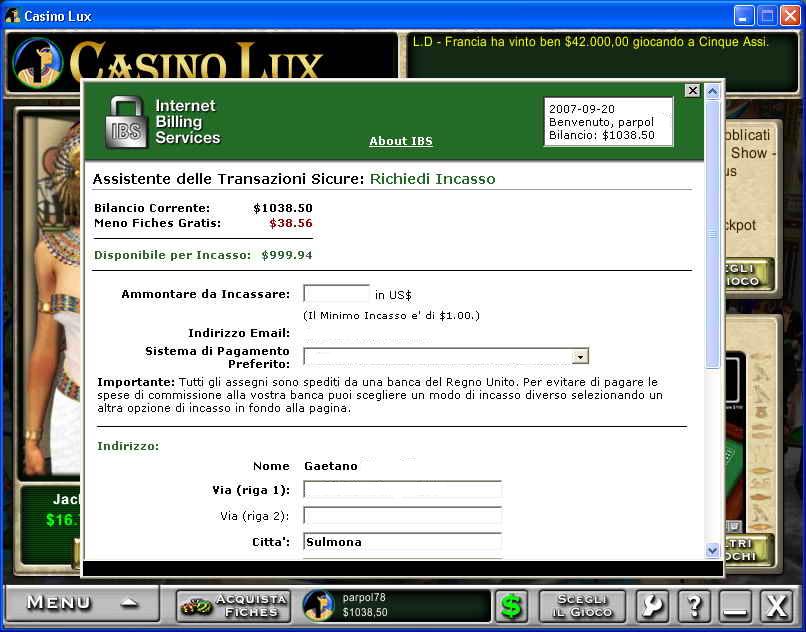Click the poker chips icon on Acquista Fiches
Viewport: 806px width, 632px height.
(x=196, y=607)
